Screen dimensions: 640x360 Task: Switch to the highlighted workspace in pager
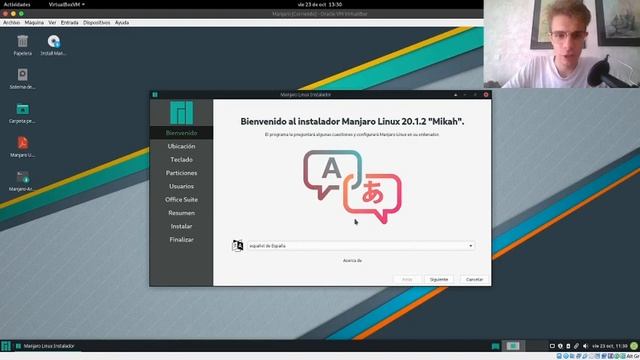(x=513, y=346)
